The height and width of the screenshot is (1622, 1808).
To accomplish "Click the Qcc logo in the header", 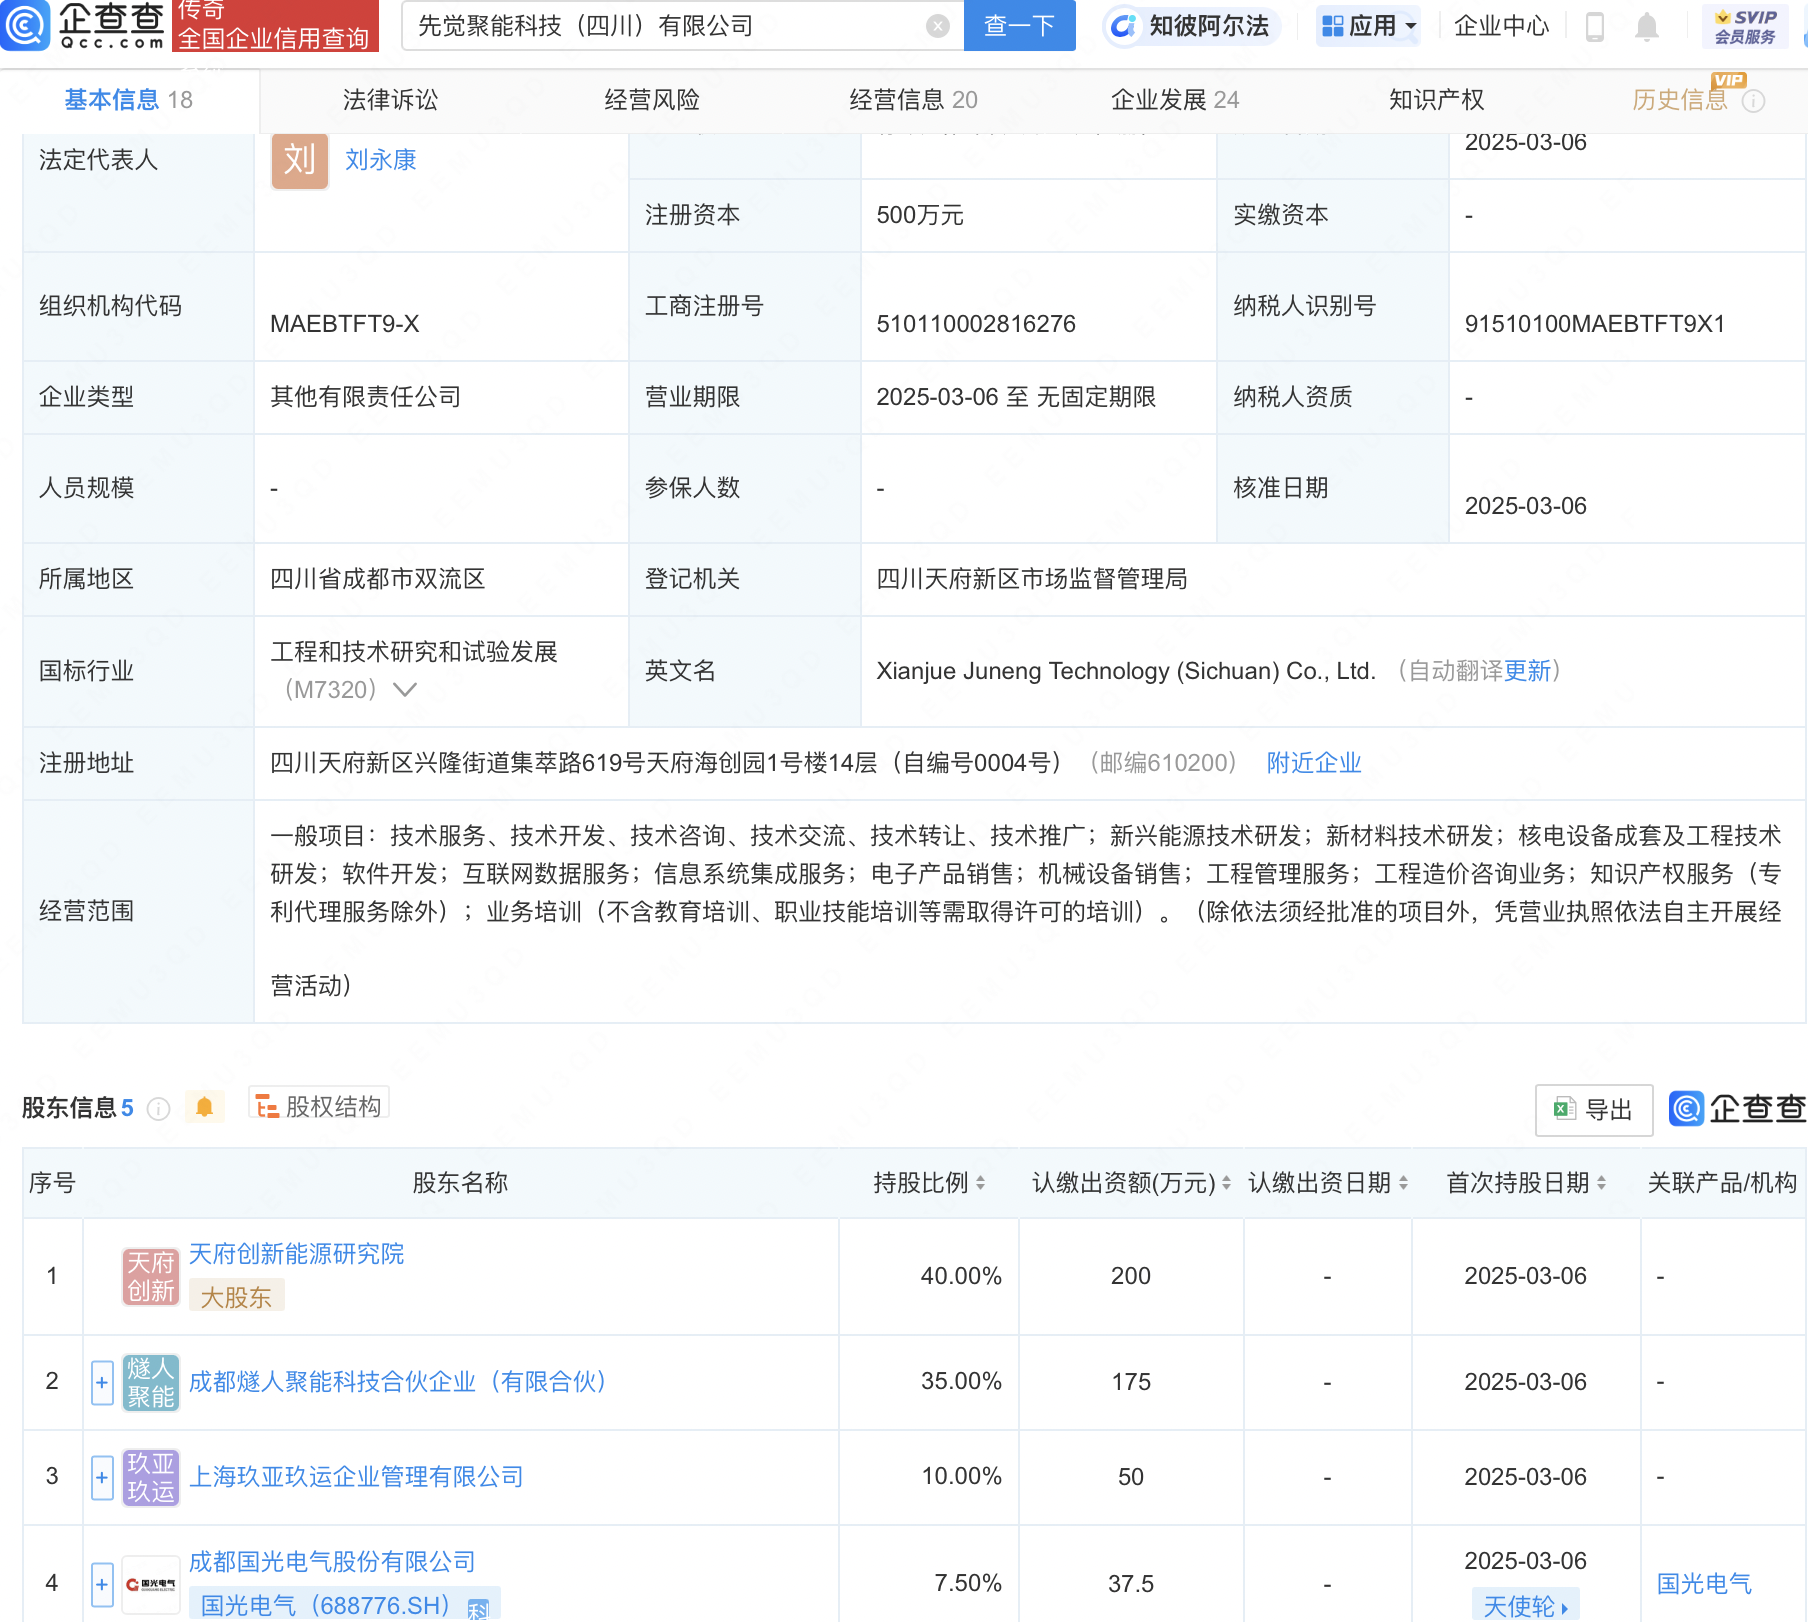I will click(85, 25).
